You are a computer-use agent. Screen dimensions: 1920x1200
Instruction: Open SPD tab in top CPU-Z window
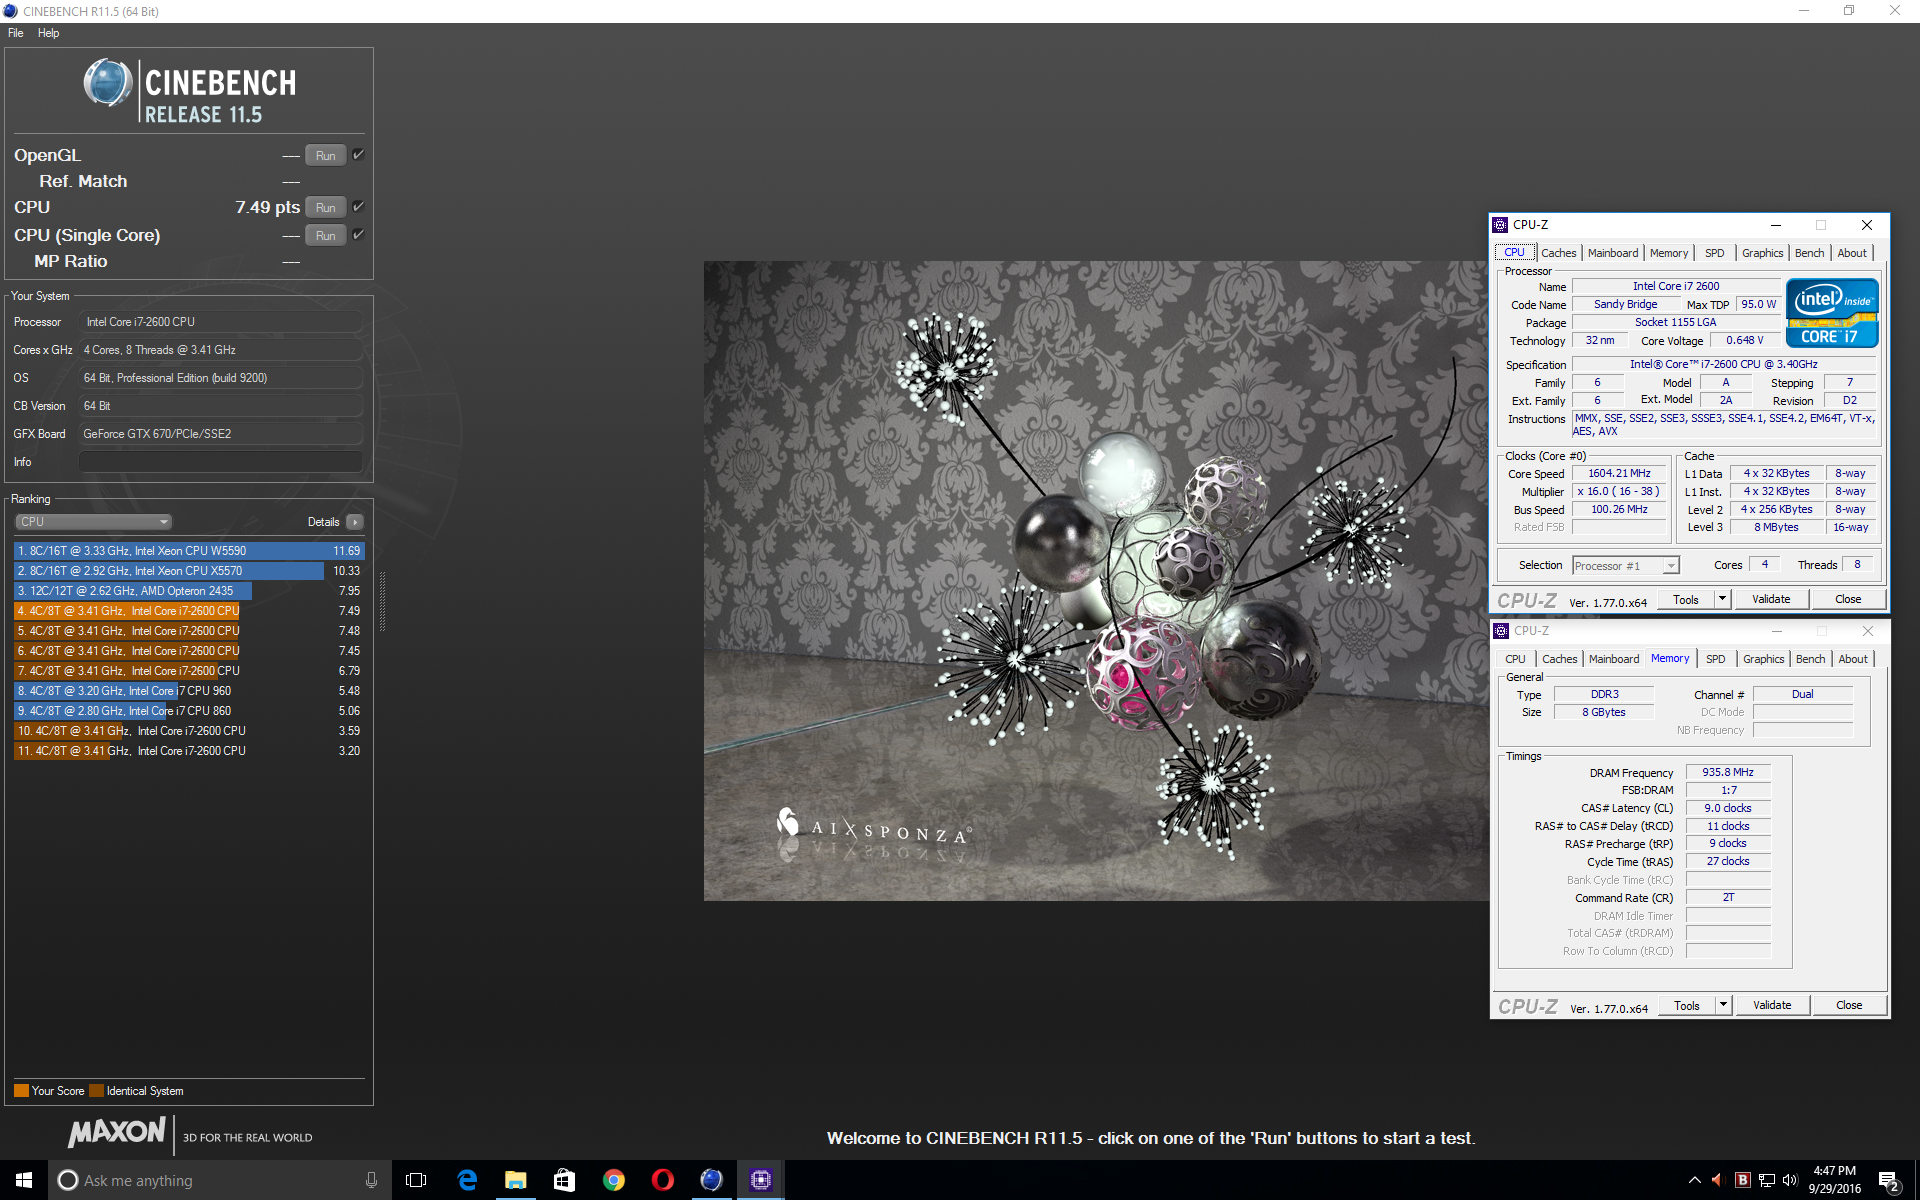[1715, 253]
